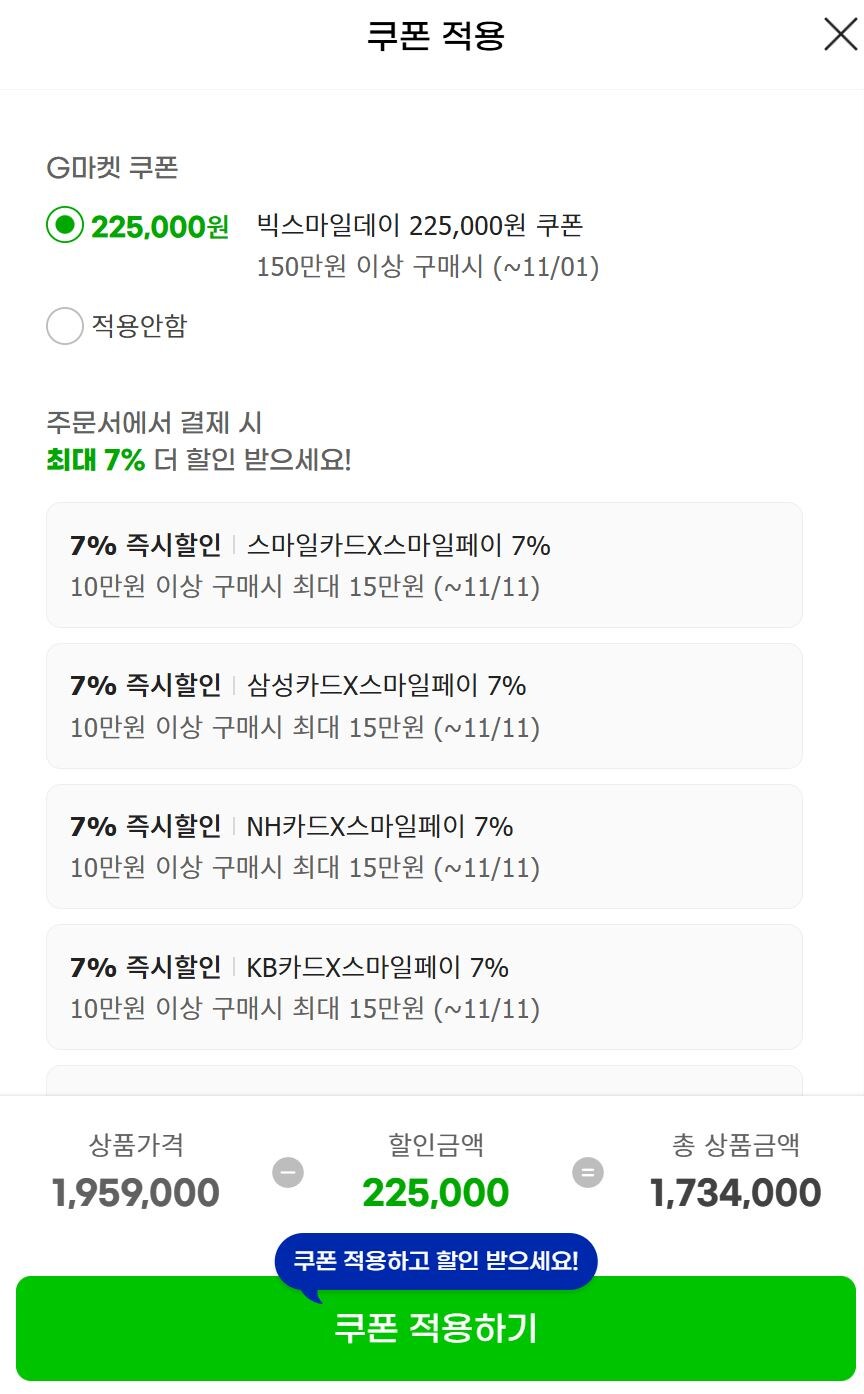Viewport: 864px width, 1394px height.
Task: Click the minus symbol between price fields
Action: point(287,1174)
